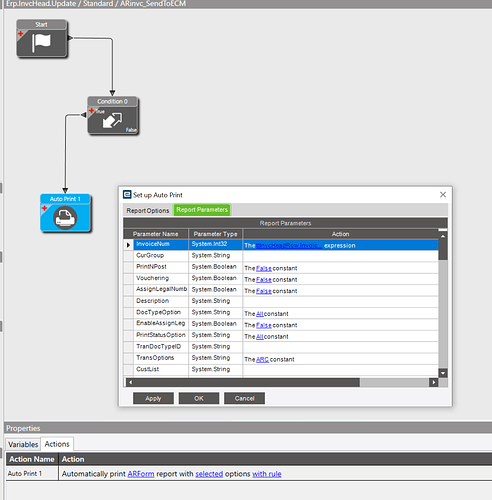Click the red plus on Auto Print node
This screenshot has width=492, height=500.
44,208
